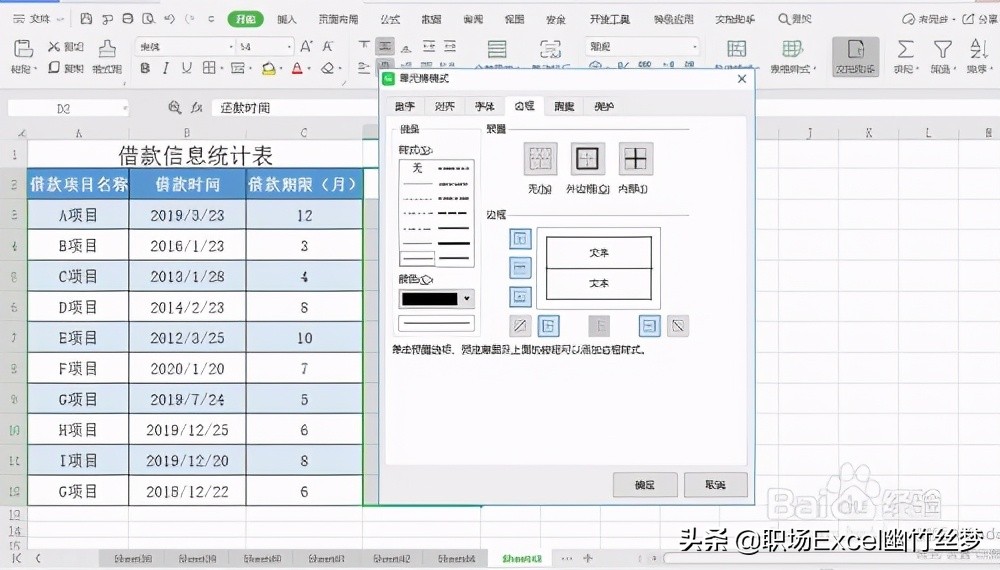Confirm dialog with the 确定 button
The width and height of the screenshot is (1000, 570).
coord(645,485)
